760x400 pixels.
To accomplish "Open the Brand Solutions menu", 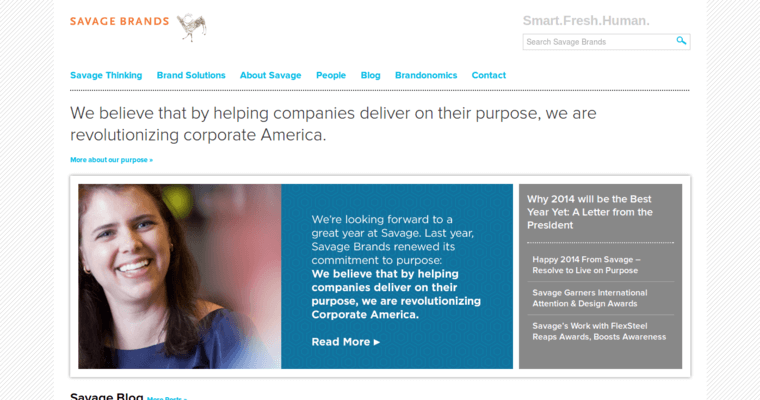I will click(191, 75).
